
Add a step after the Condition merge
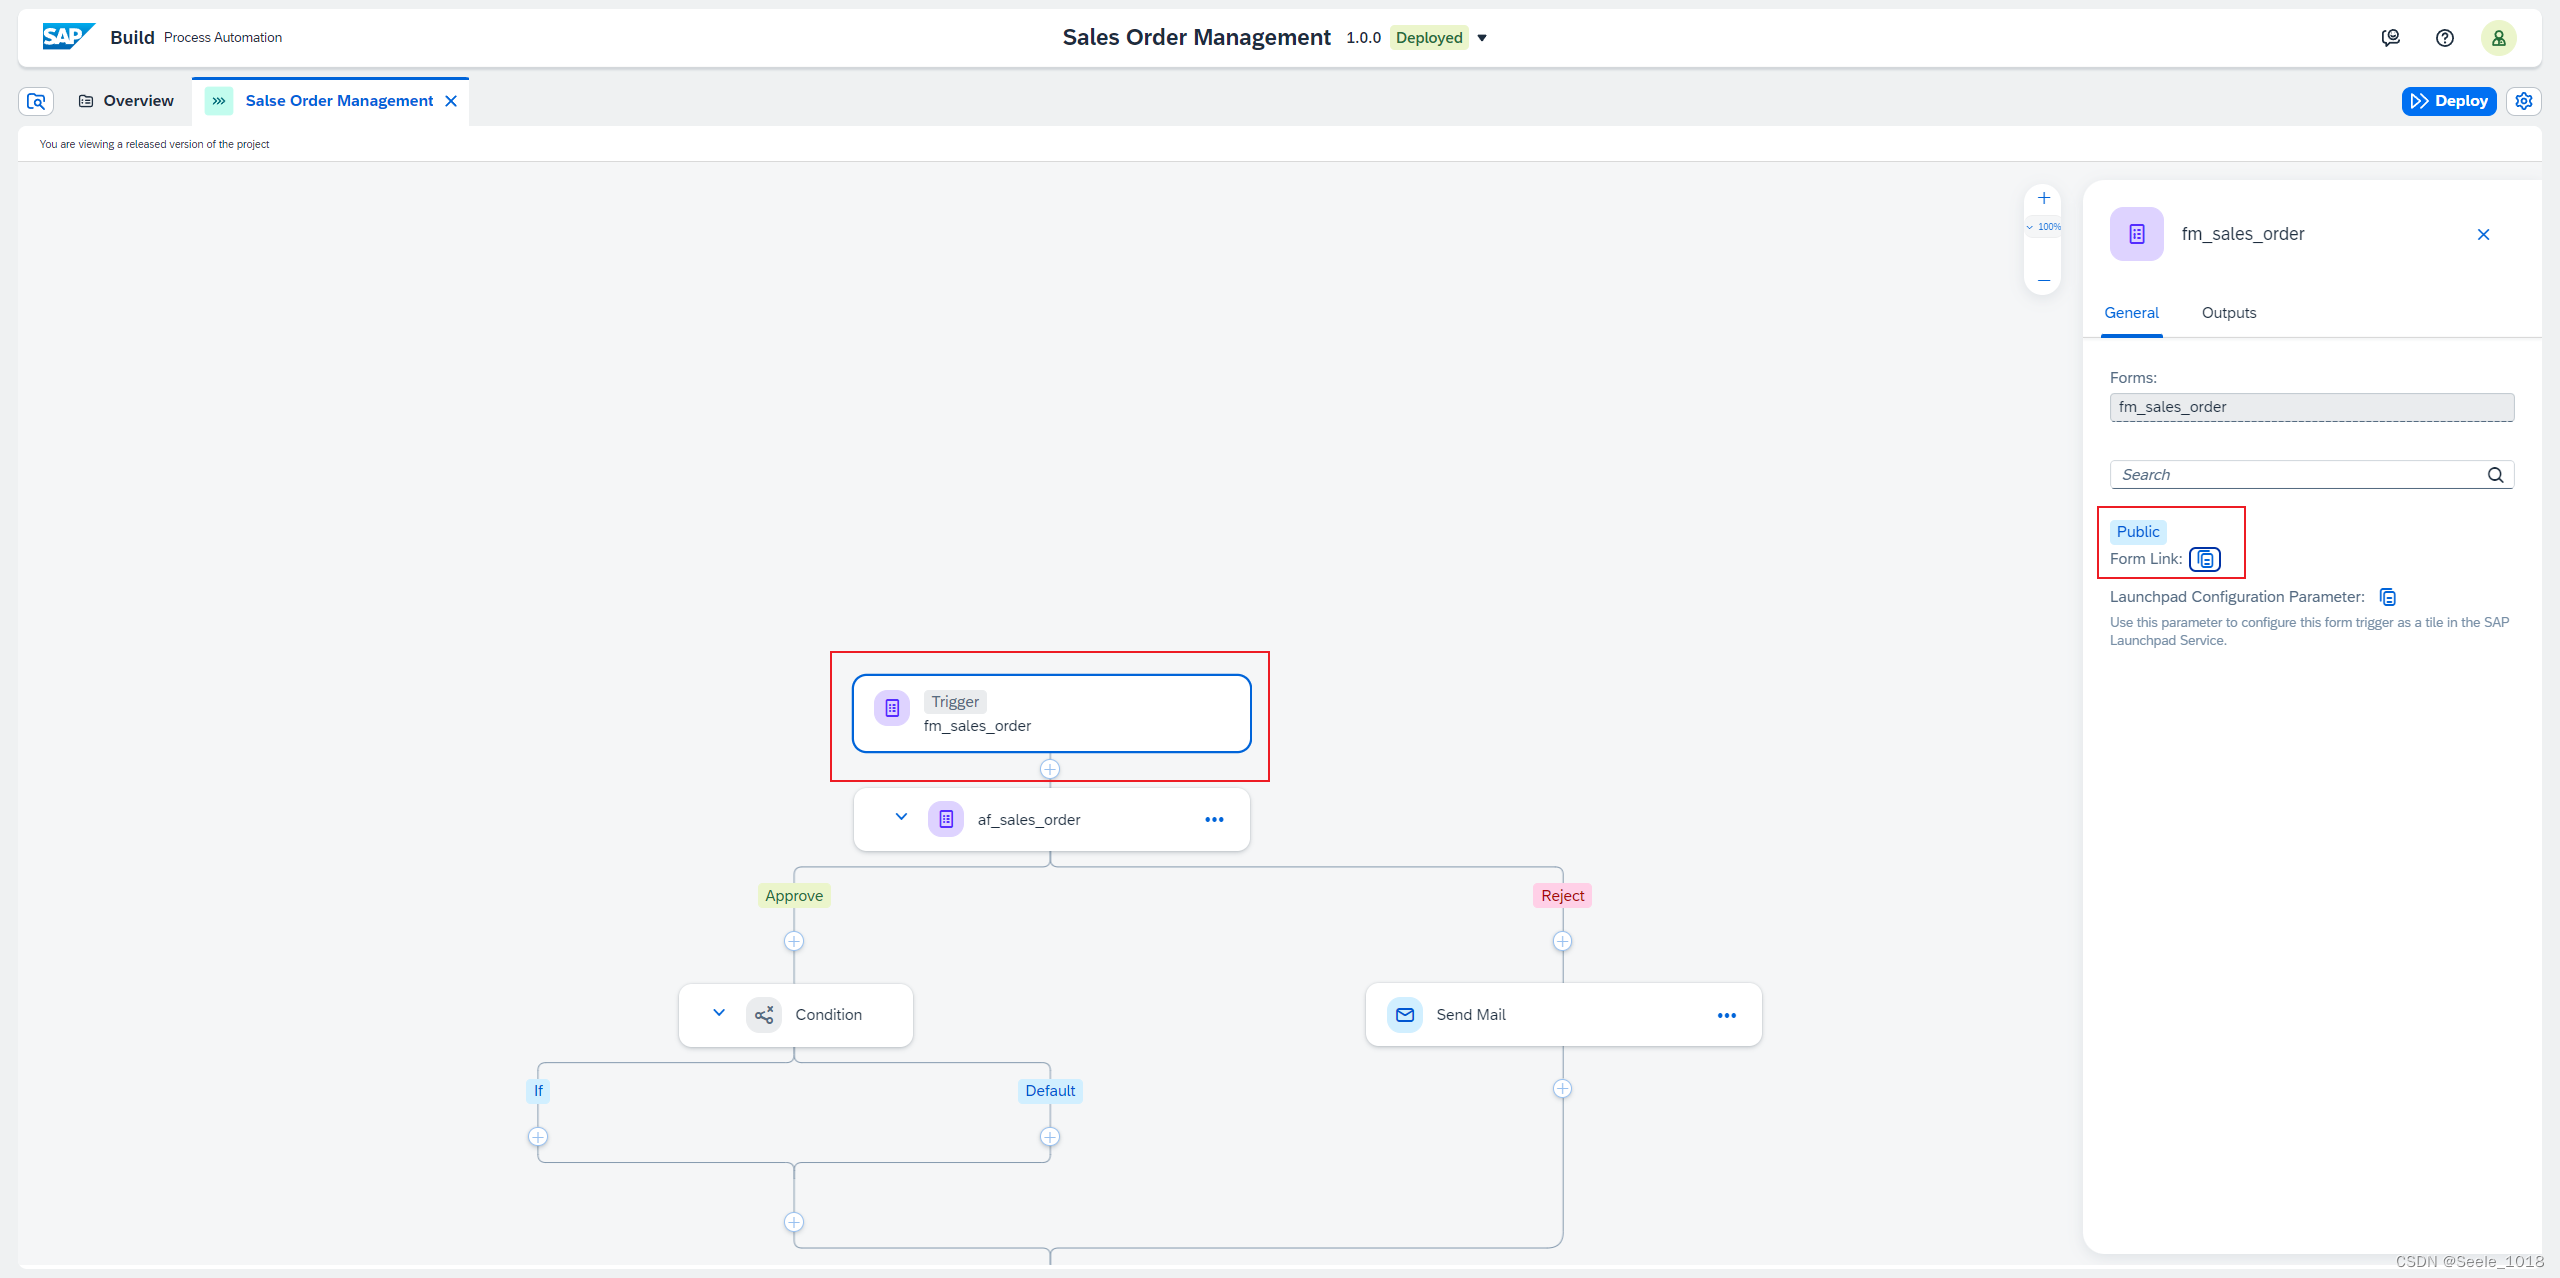tap(794, 1222)
